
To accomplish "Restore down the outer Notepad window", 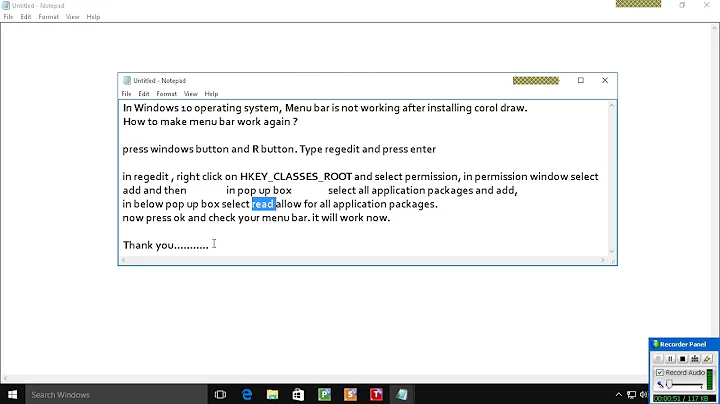I will click(x=682, y=5).
